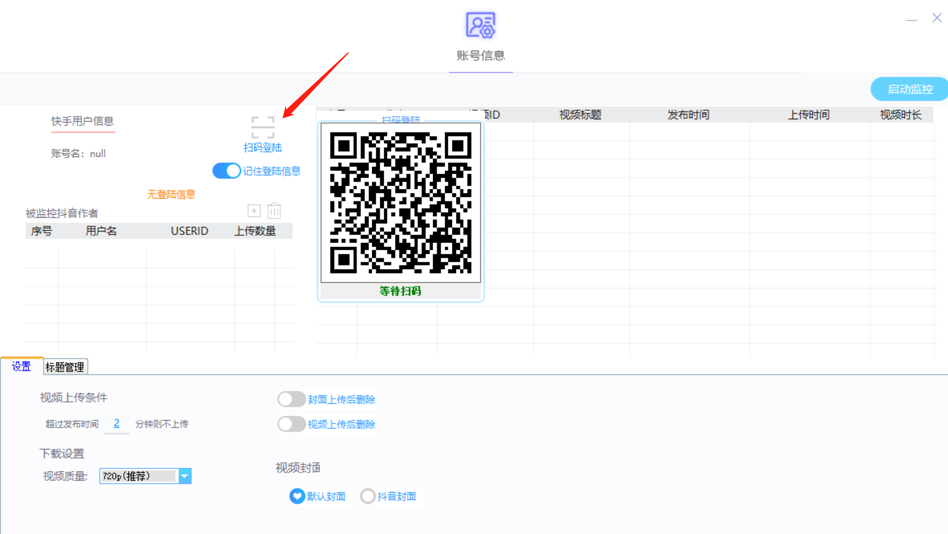Enable 视频上传后删除 switch

[291, 424]
